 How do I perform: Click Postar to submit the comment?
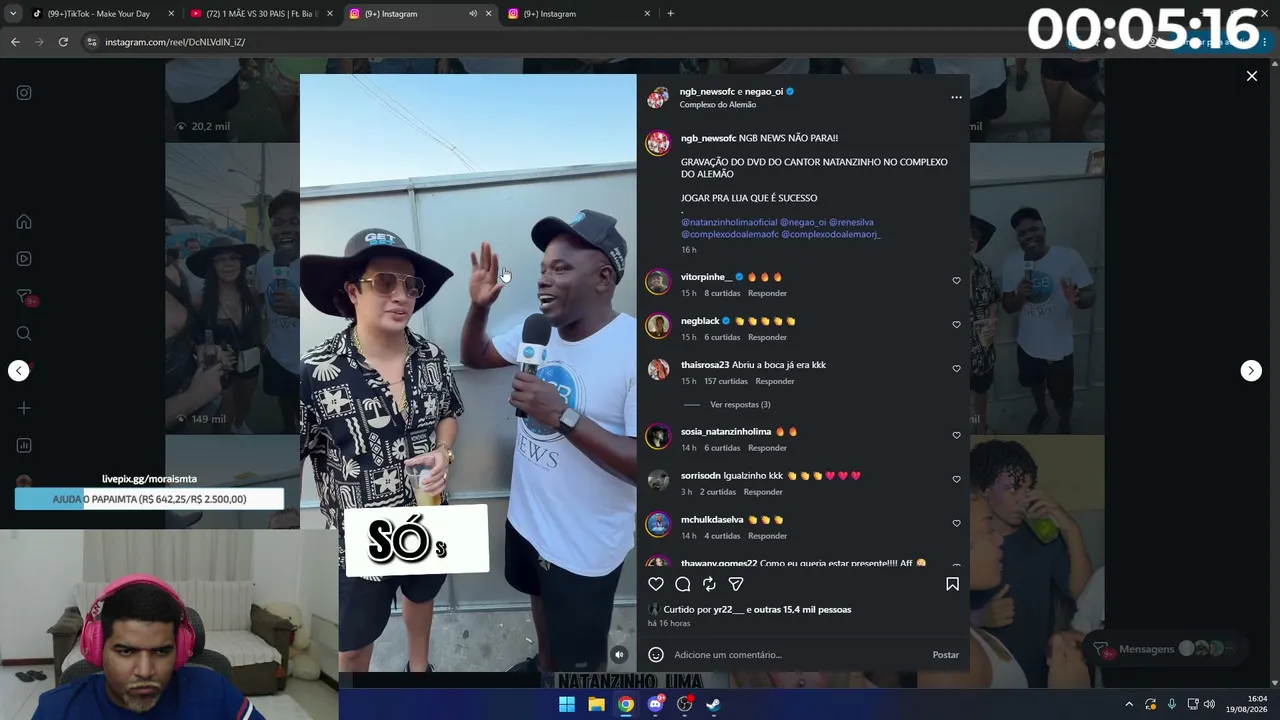click(x=946, y=655)
